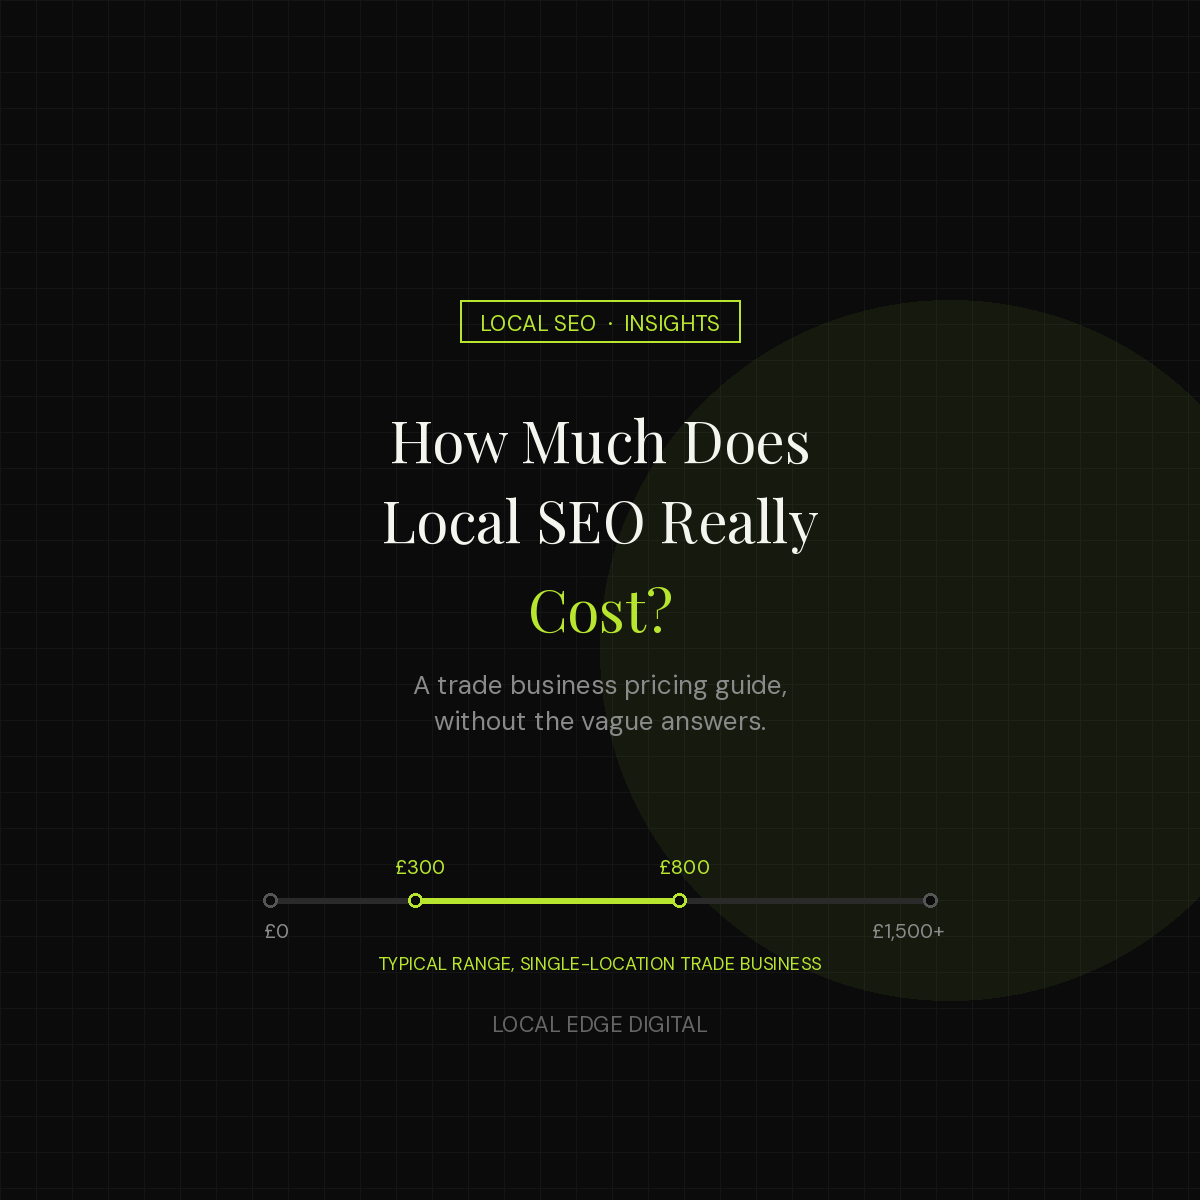Click the £1,500+ end point marker
This screenshot has height=1200, width=1200.
click(x=930, y=901)
